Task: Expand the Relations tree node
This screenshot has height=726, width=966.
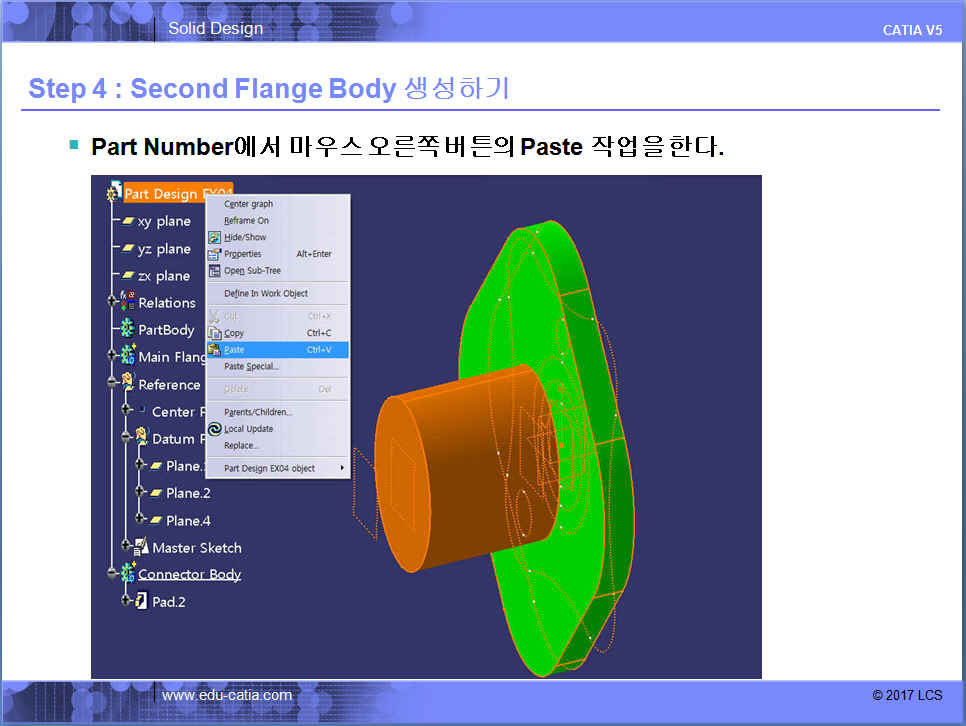Action: click(x=112, y=302)
